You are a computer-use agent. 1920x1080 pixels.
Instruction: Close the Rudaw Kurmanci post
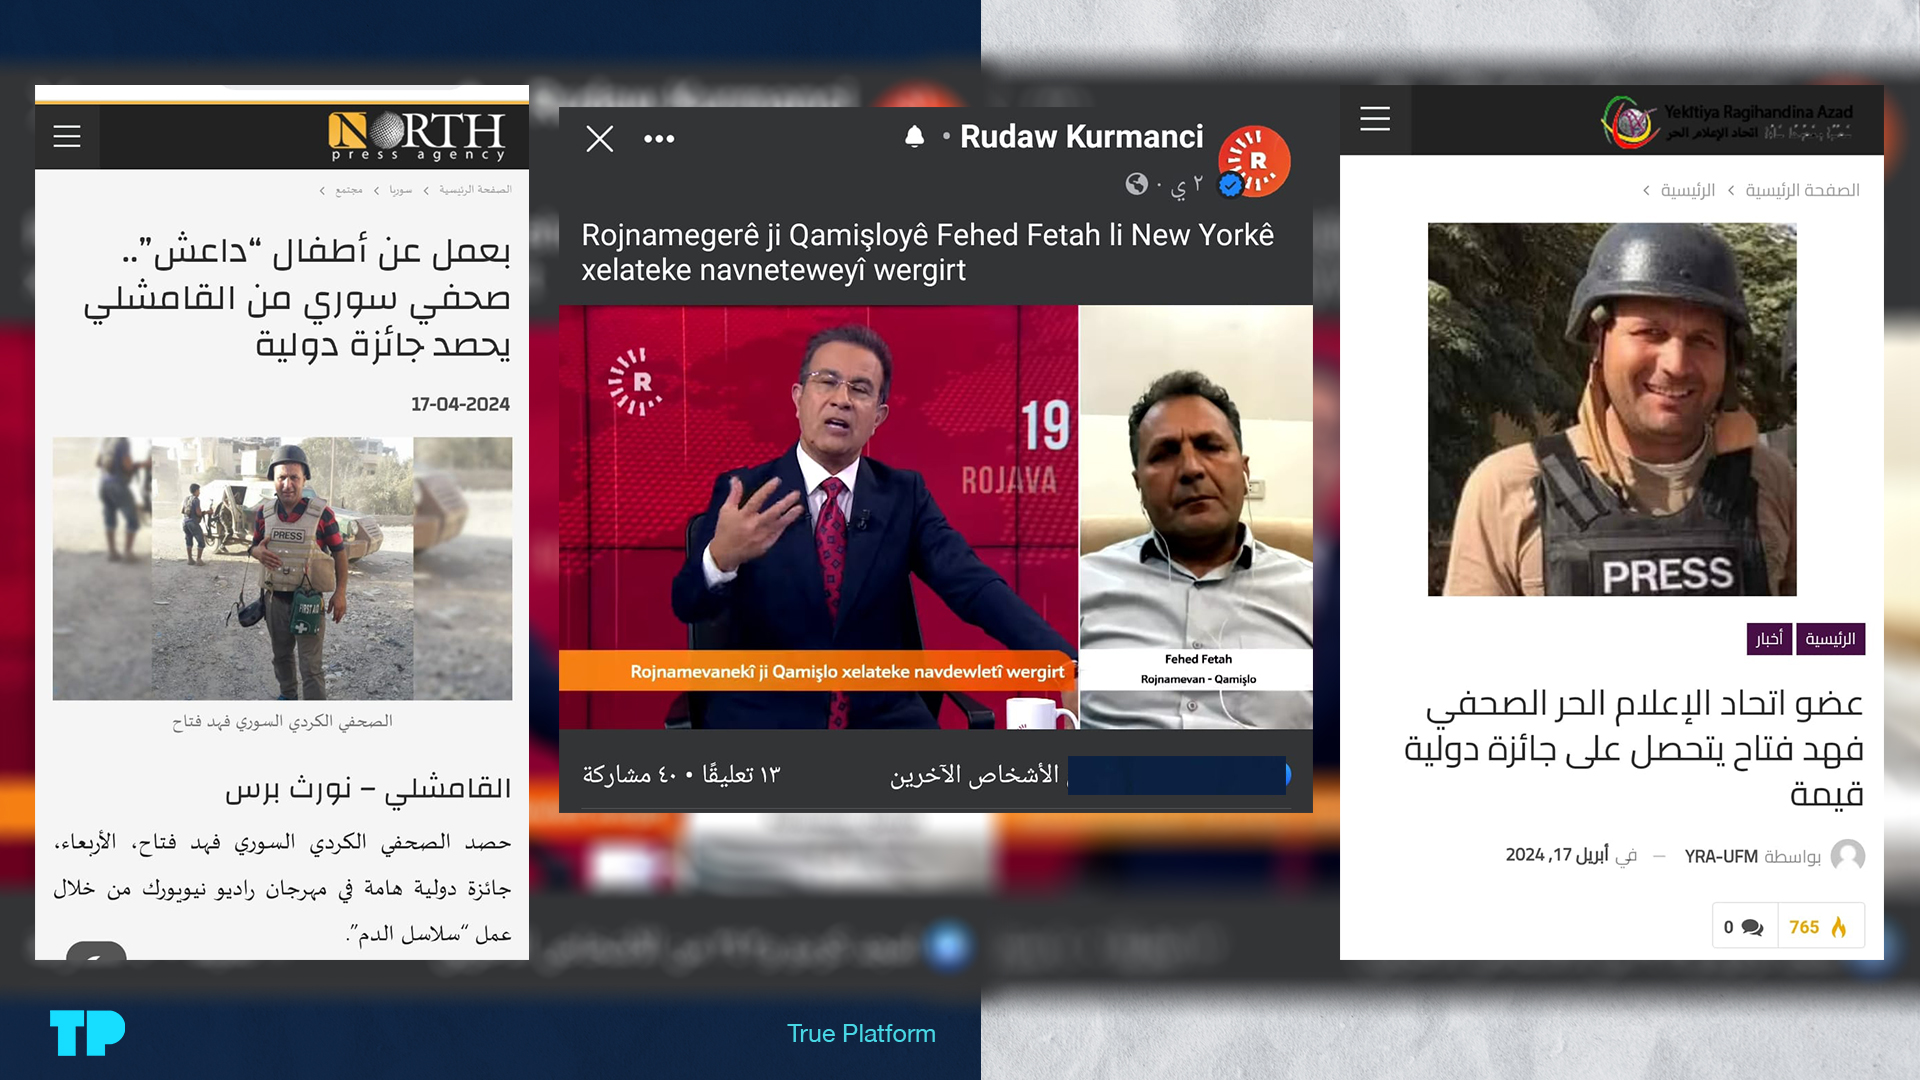599,138
